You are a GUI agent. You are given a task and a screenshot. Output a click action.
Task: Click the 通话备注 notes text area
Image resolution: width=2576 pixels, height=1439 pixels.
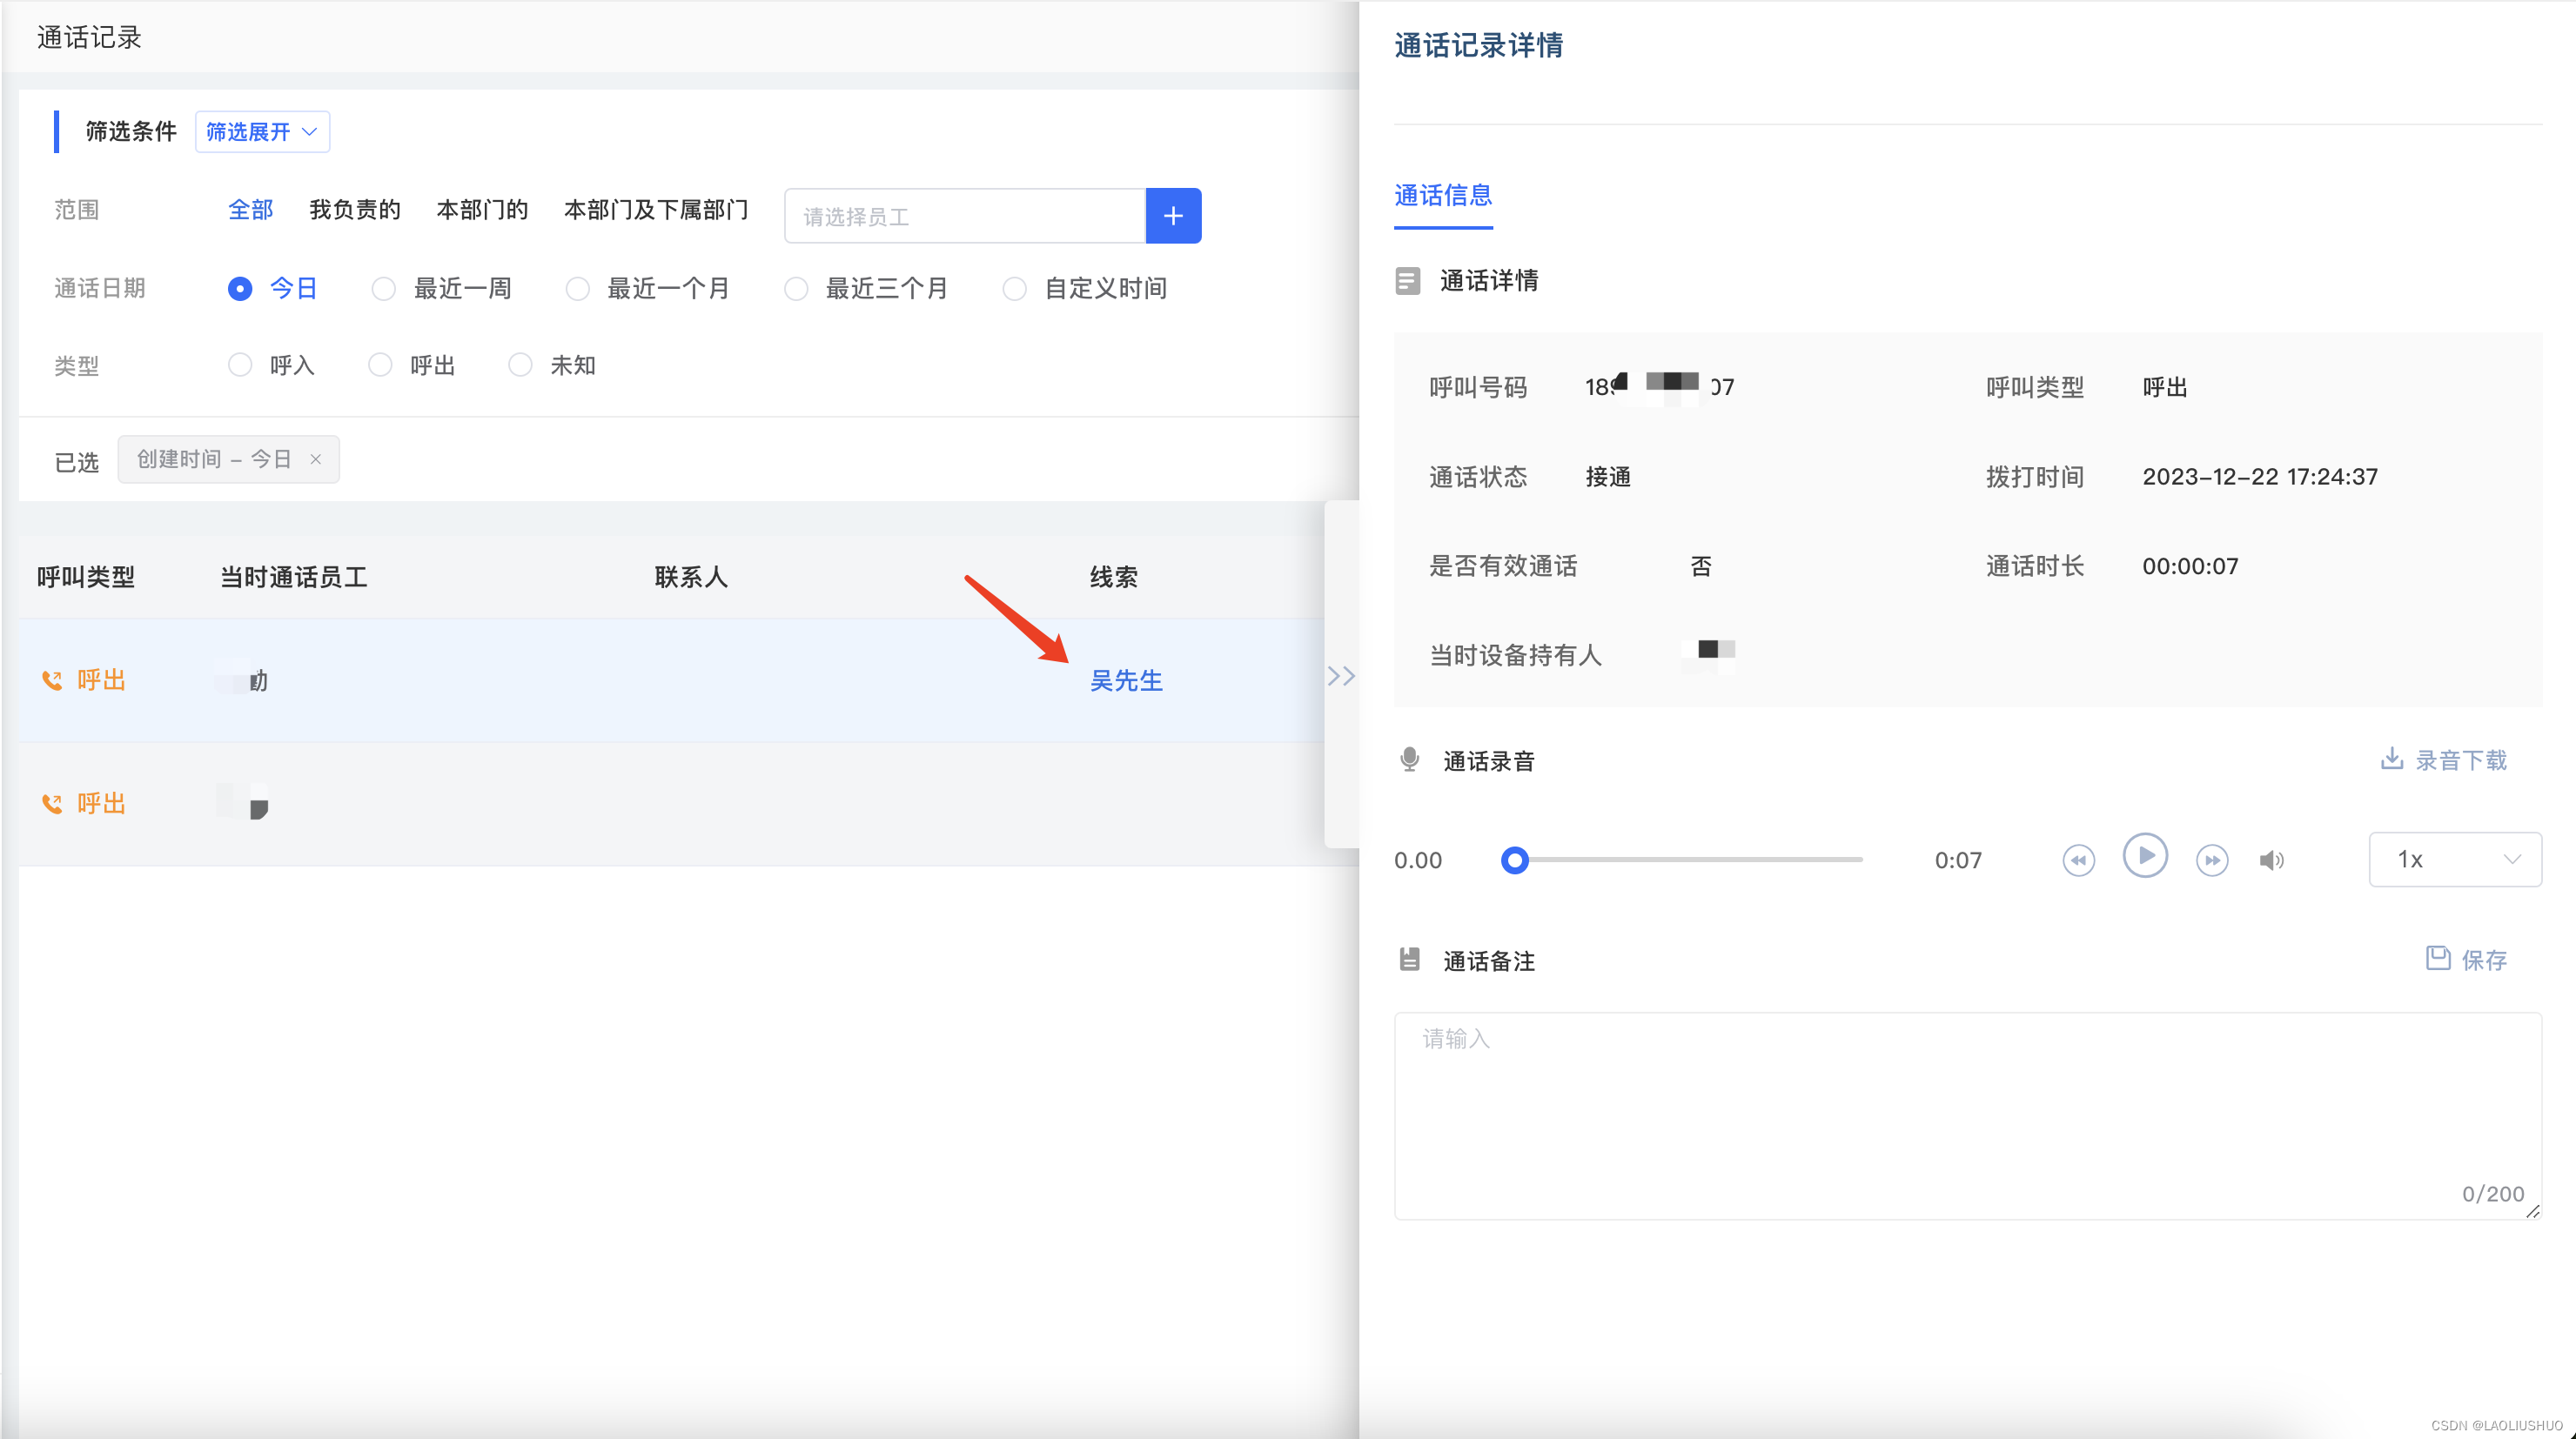tap(1966, 1115)
